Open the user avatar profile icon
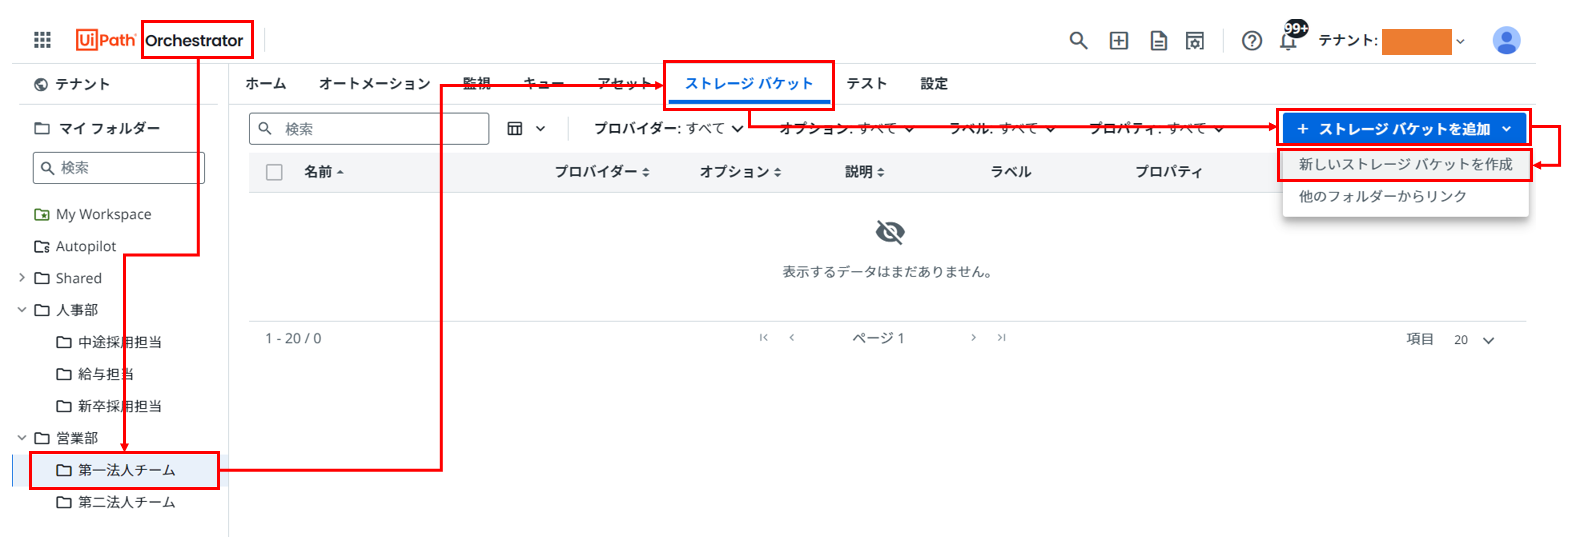The width and height of the screenshot is (1574, 547). [x=1505, y=40]
